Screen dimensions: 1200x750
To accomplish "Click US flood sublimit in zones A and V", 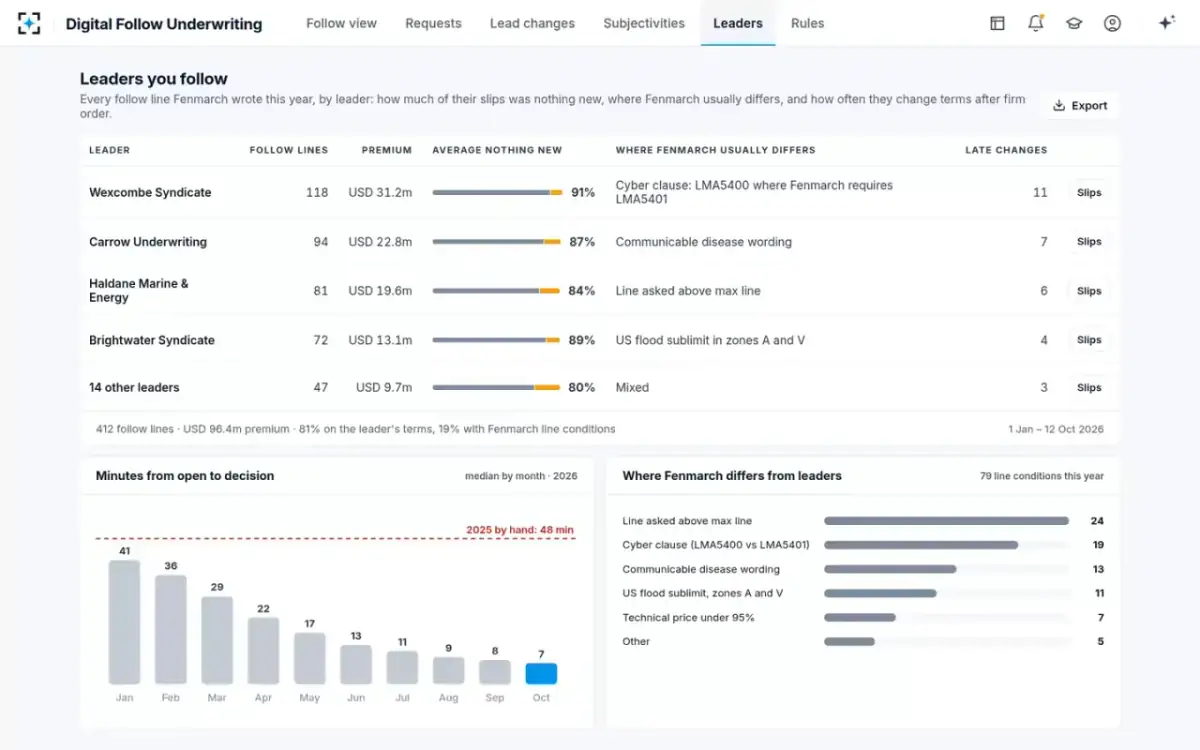I will click(710, 340).
